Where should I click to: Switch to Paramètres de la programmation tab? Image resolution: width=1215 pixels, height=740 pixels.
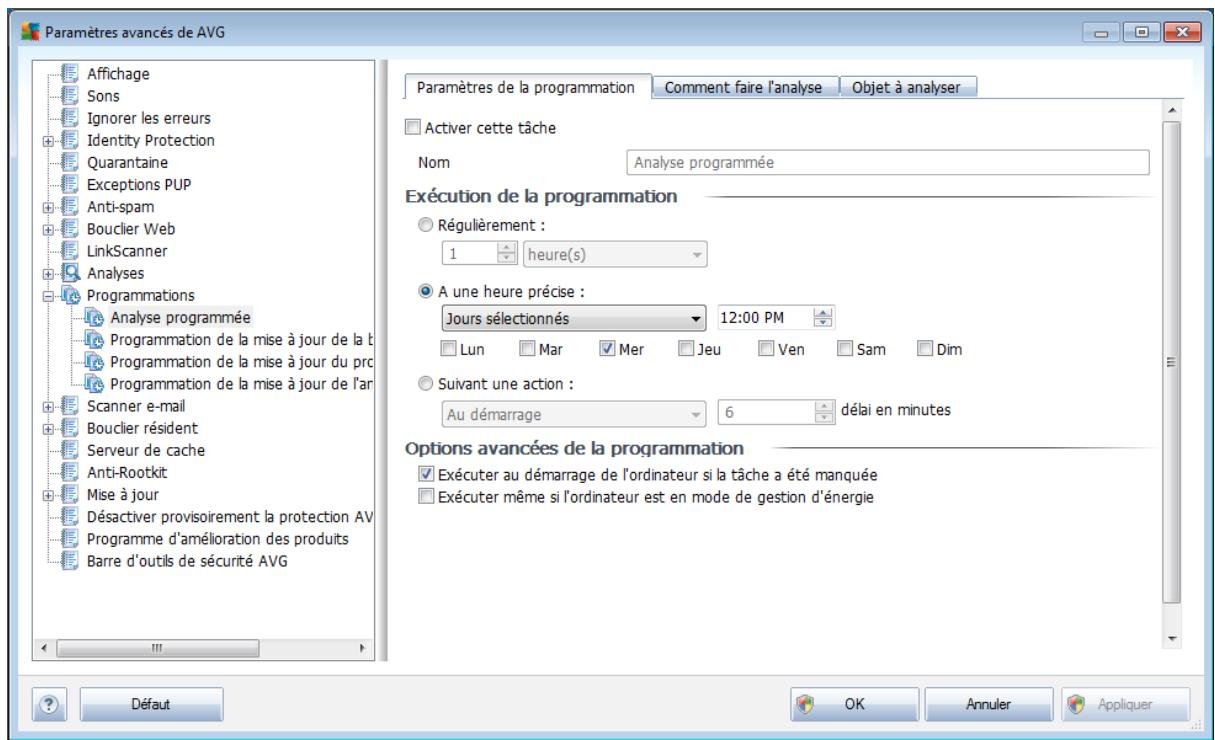[526, 87]
